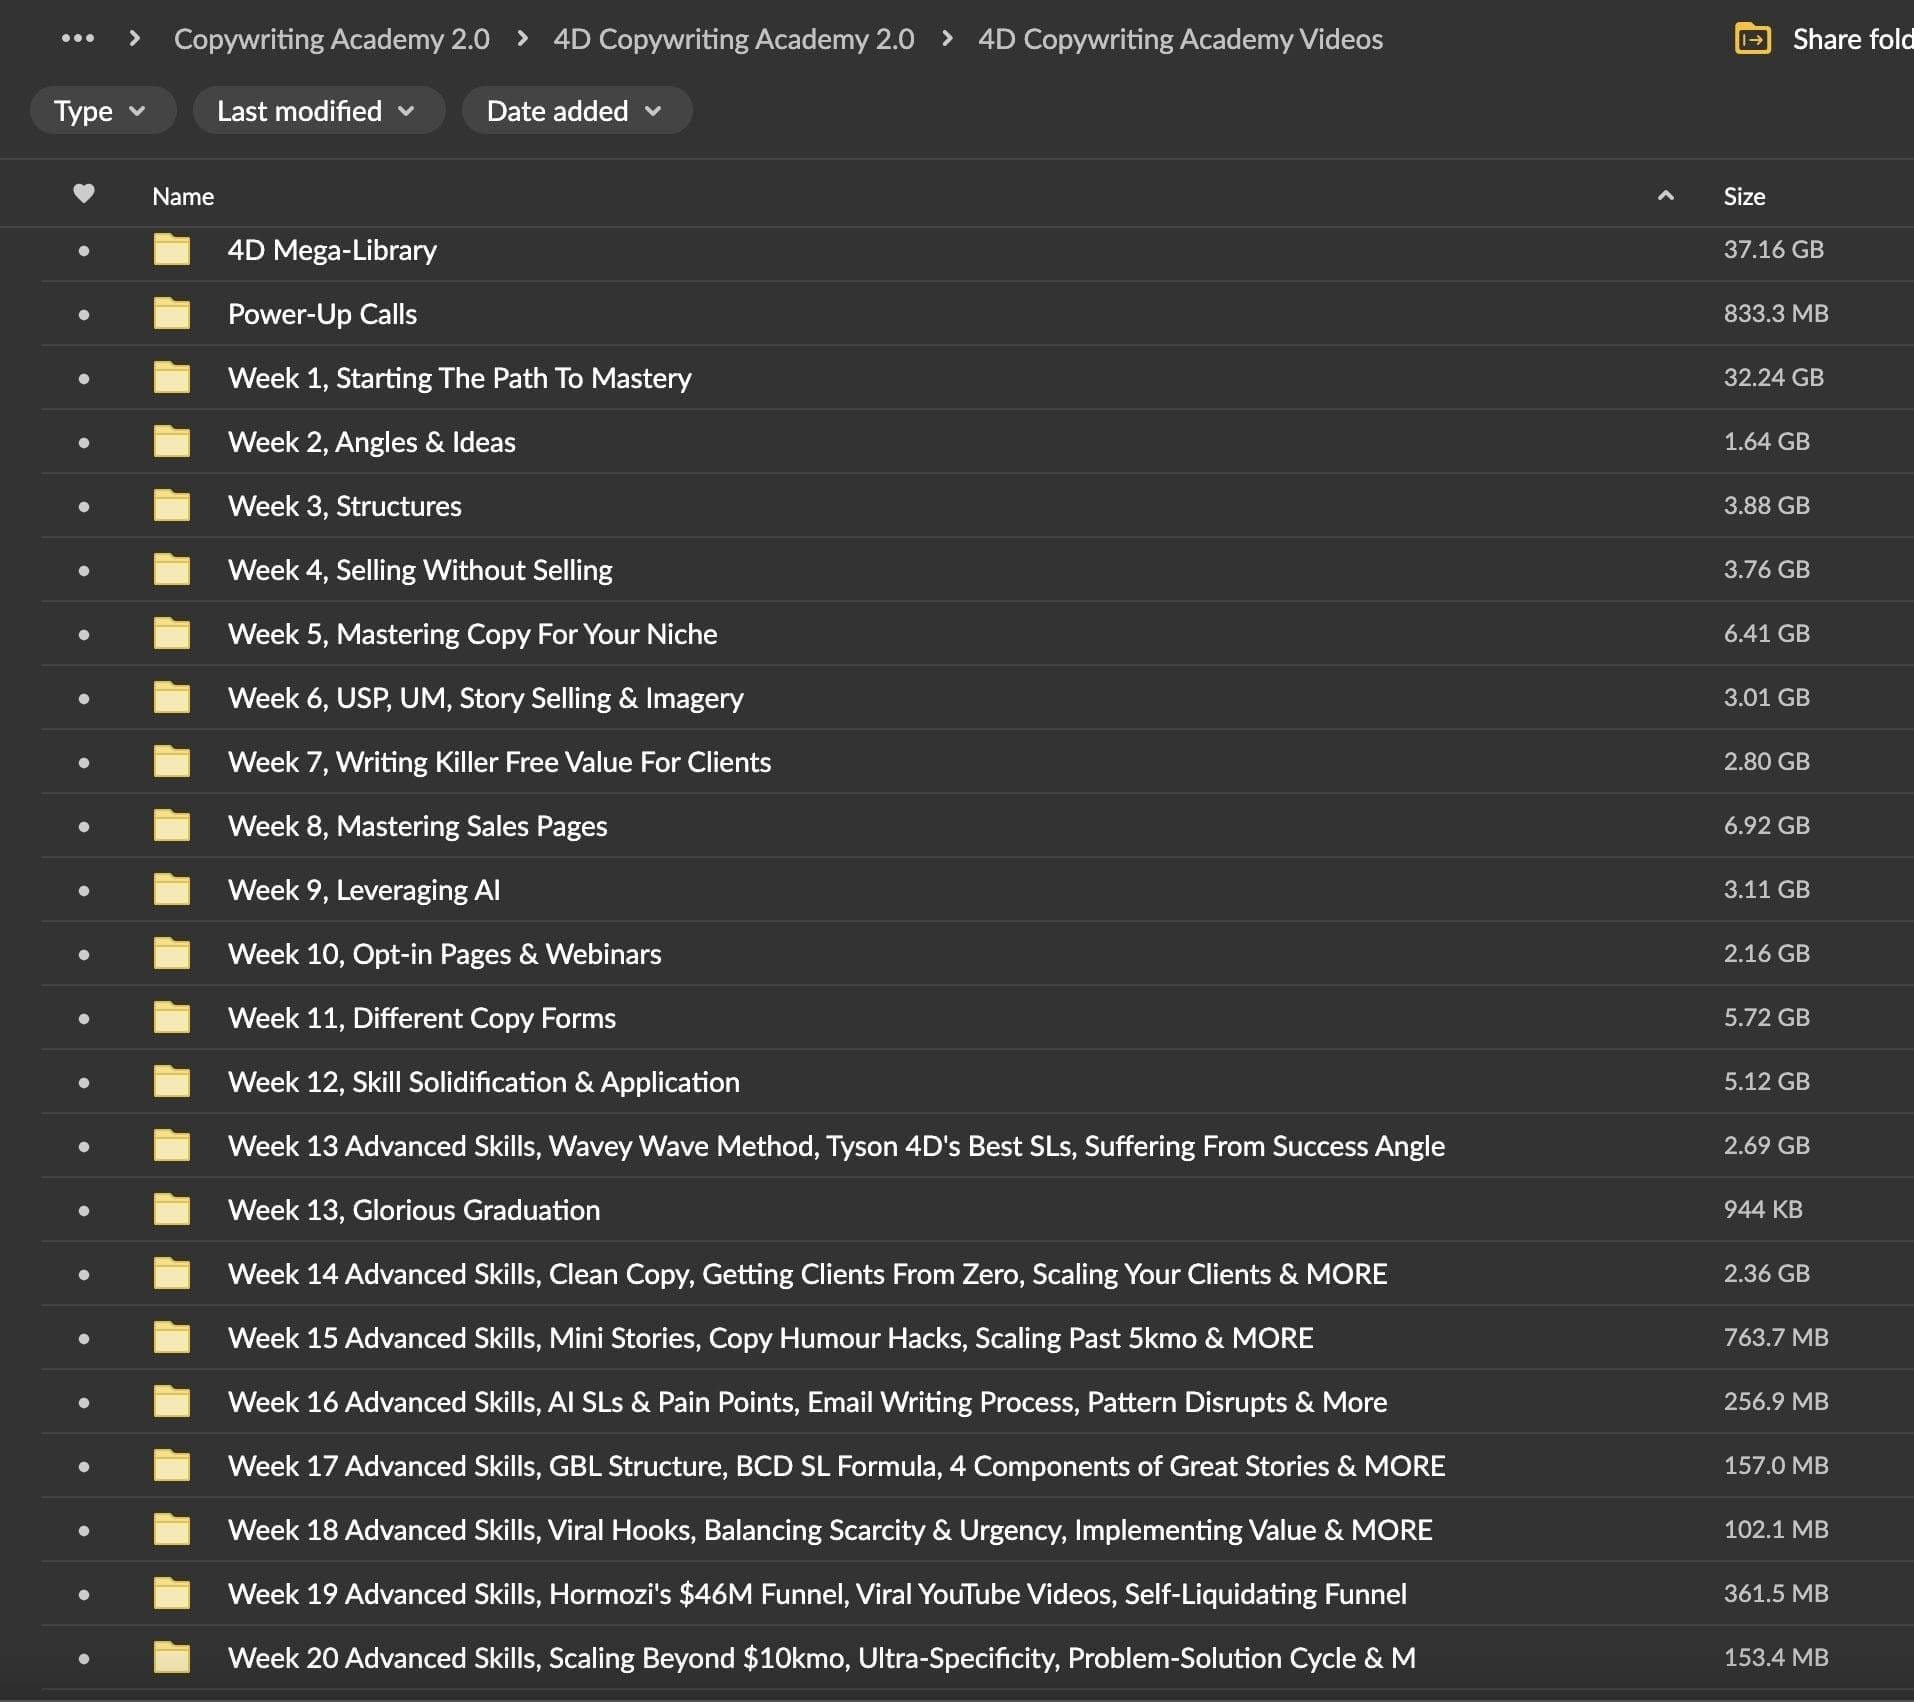The image size is (1914, 1702).
Task: Click folder icon for Week 13, Glorious Graduation
Action: click(x=172, y=1209)
